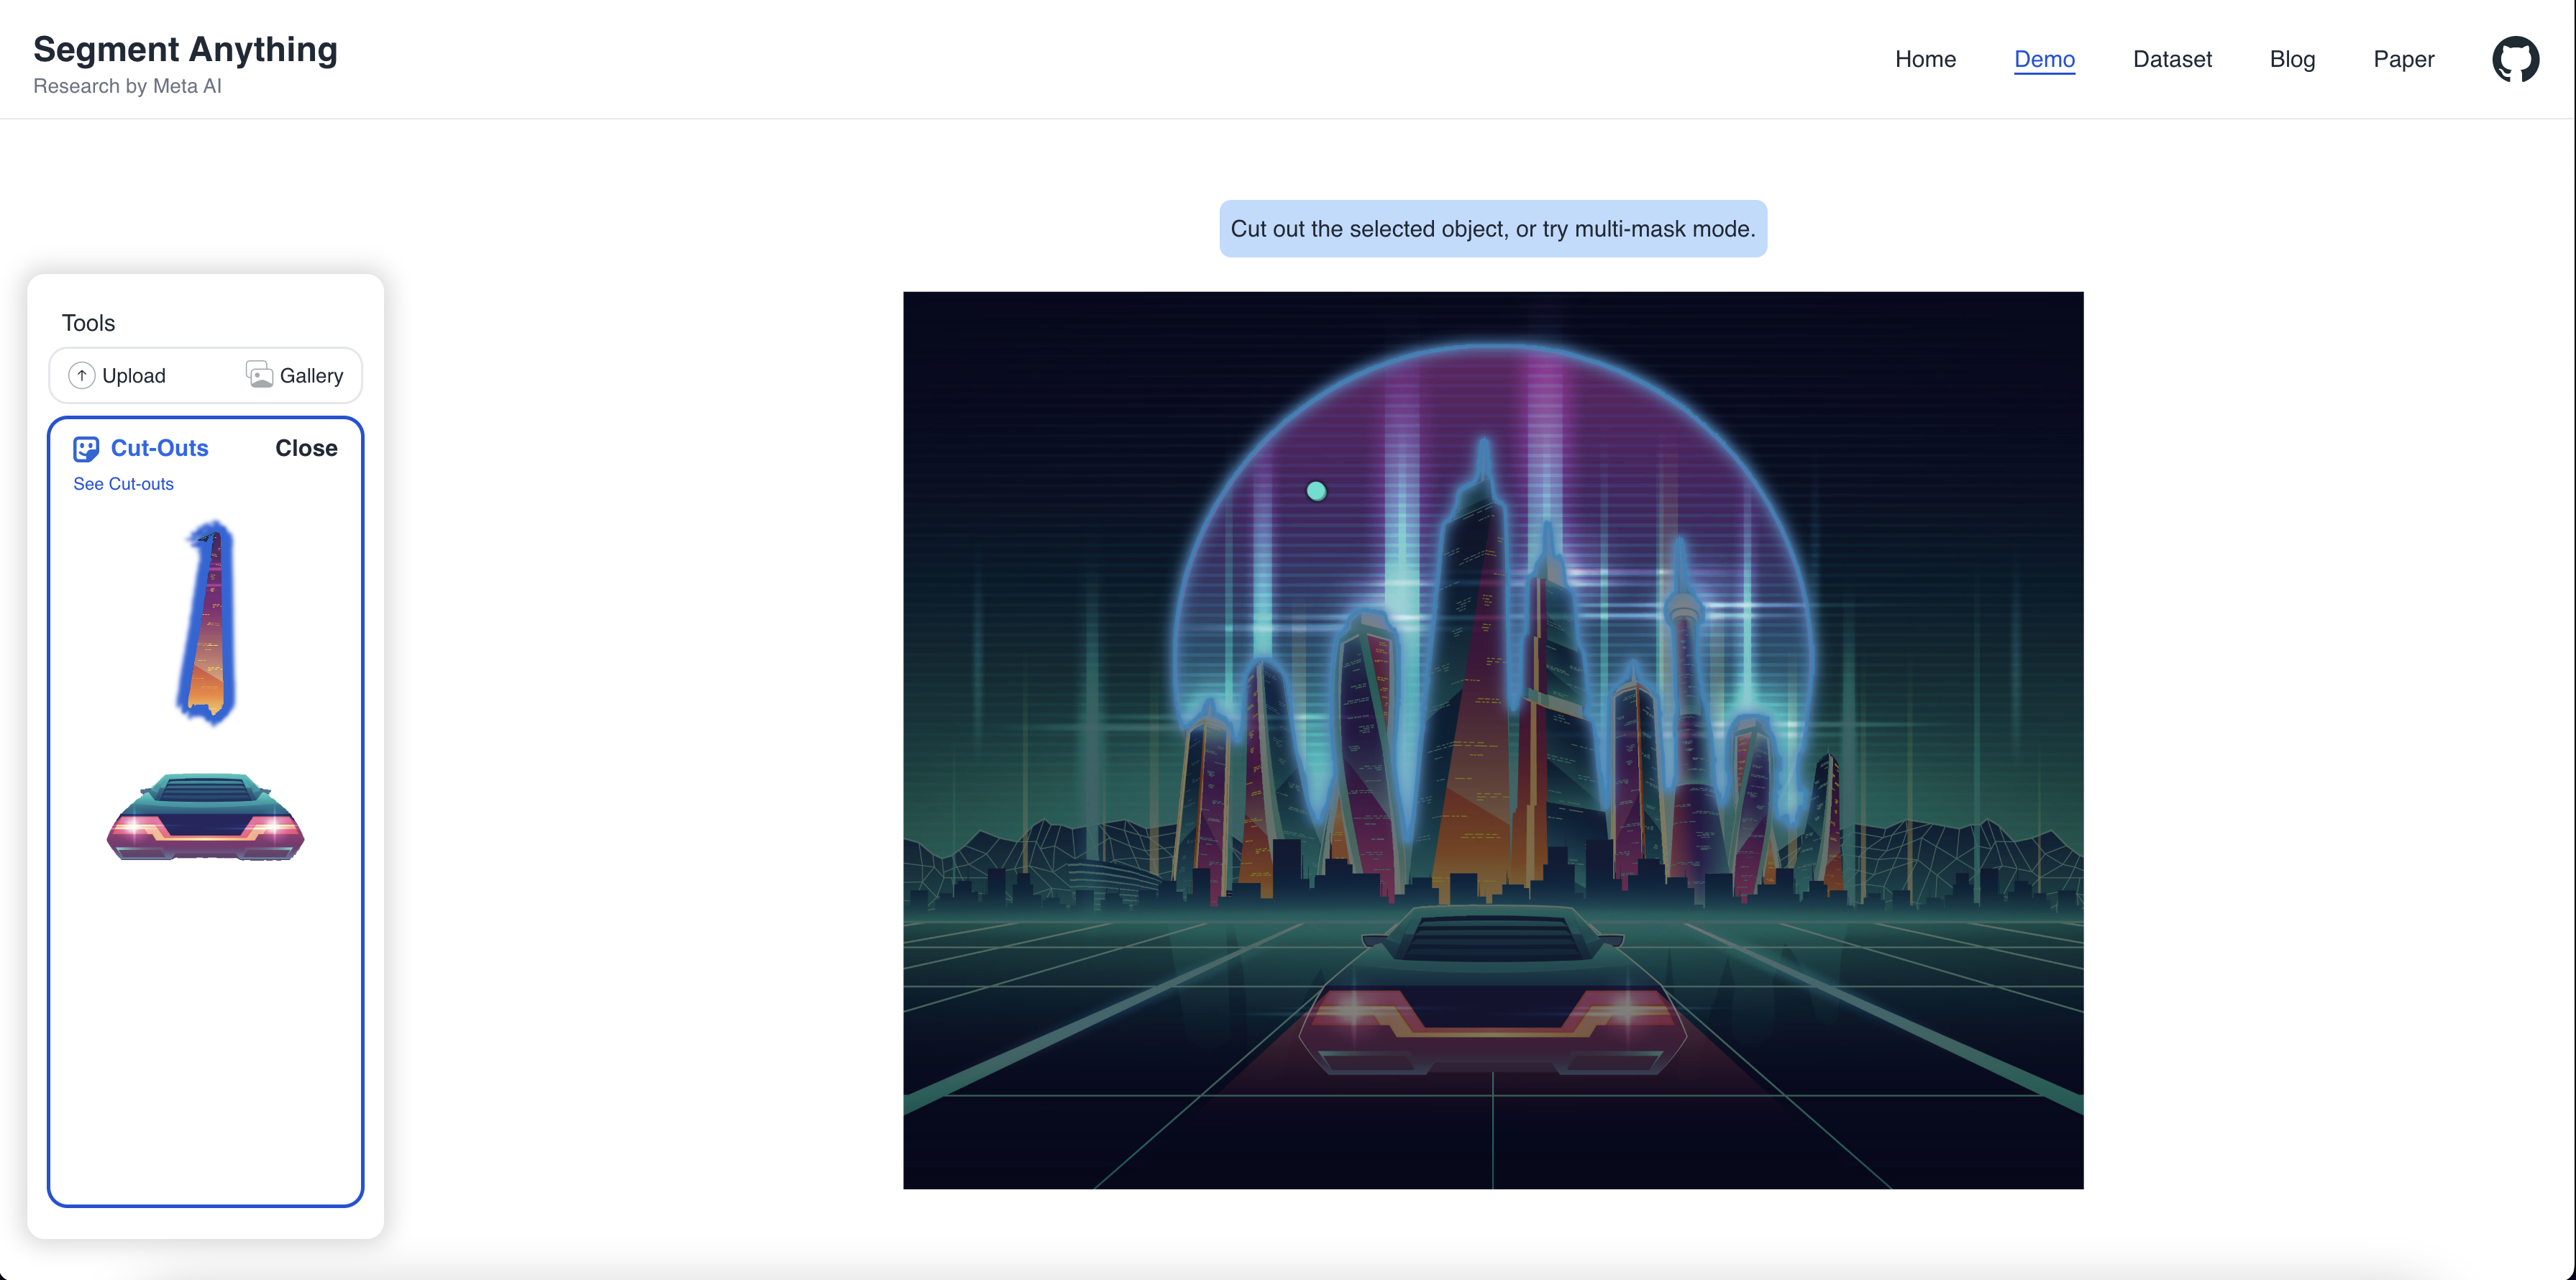The height and width of the screenshot is (1280, 2576).
Task: Navigate to the Dataset page
Action: pyautogui.click(x=2172, y=59)
